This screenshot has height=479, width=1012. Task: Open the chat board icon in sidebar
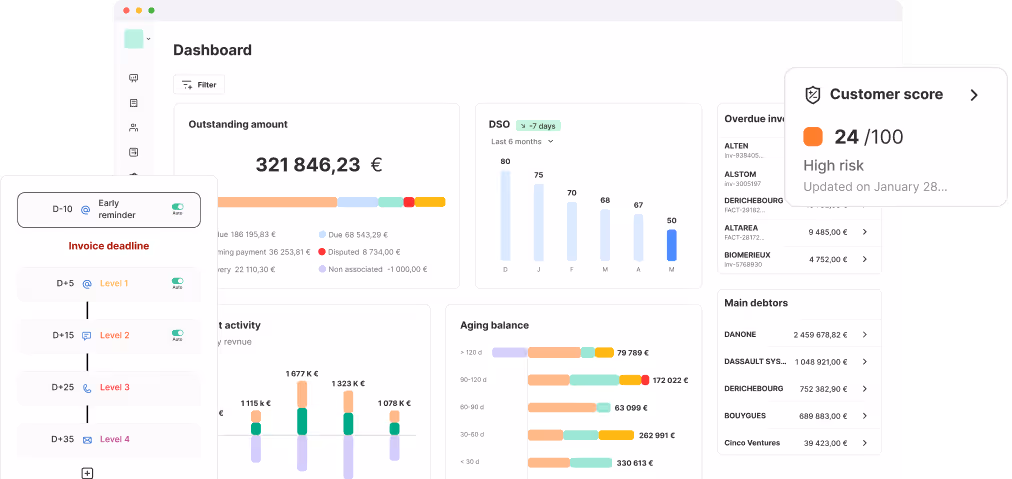pyautogui.click(x=134, y=78)
